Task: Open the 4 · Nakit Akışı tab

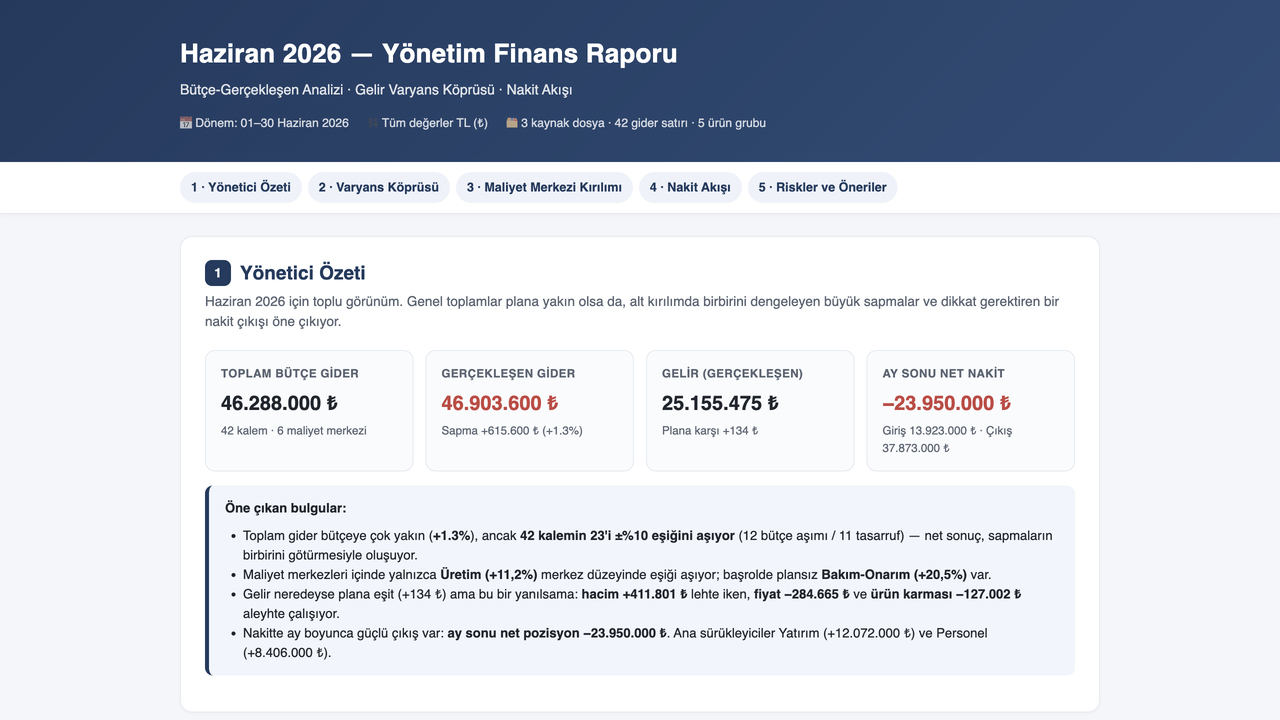Action: click(690, 187)
